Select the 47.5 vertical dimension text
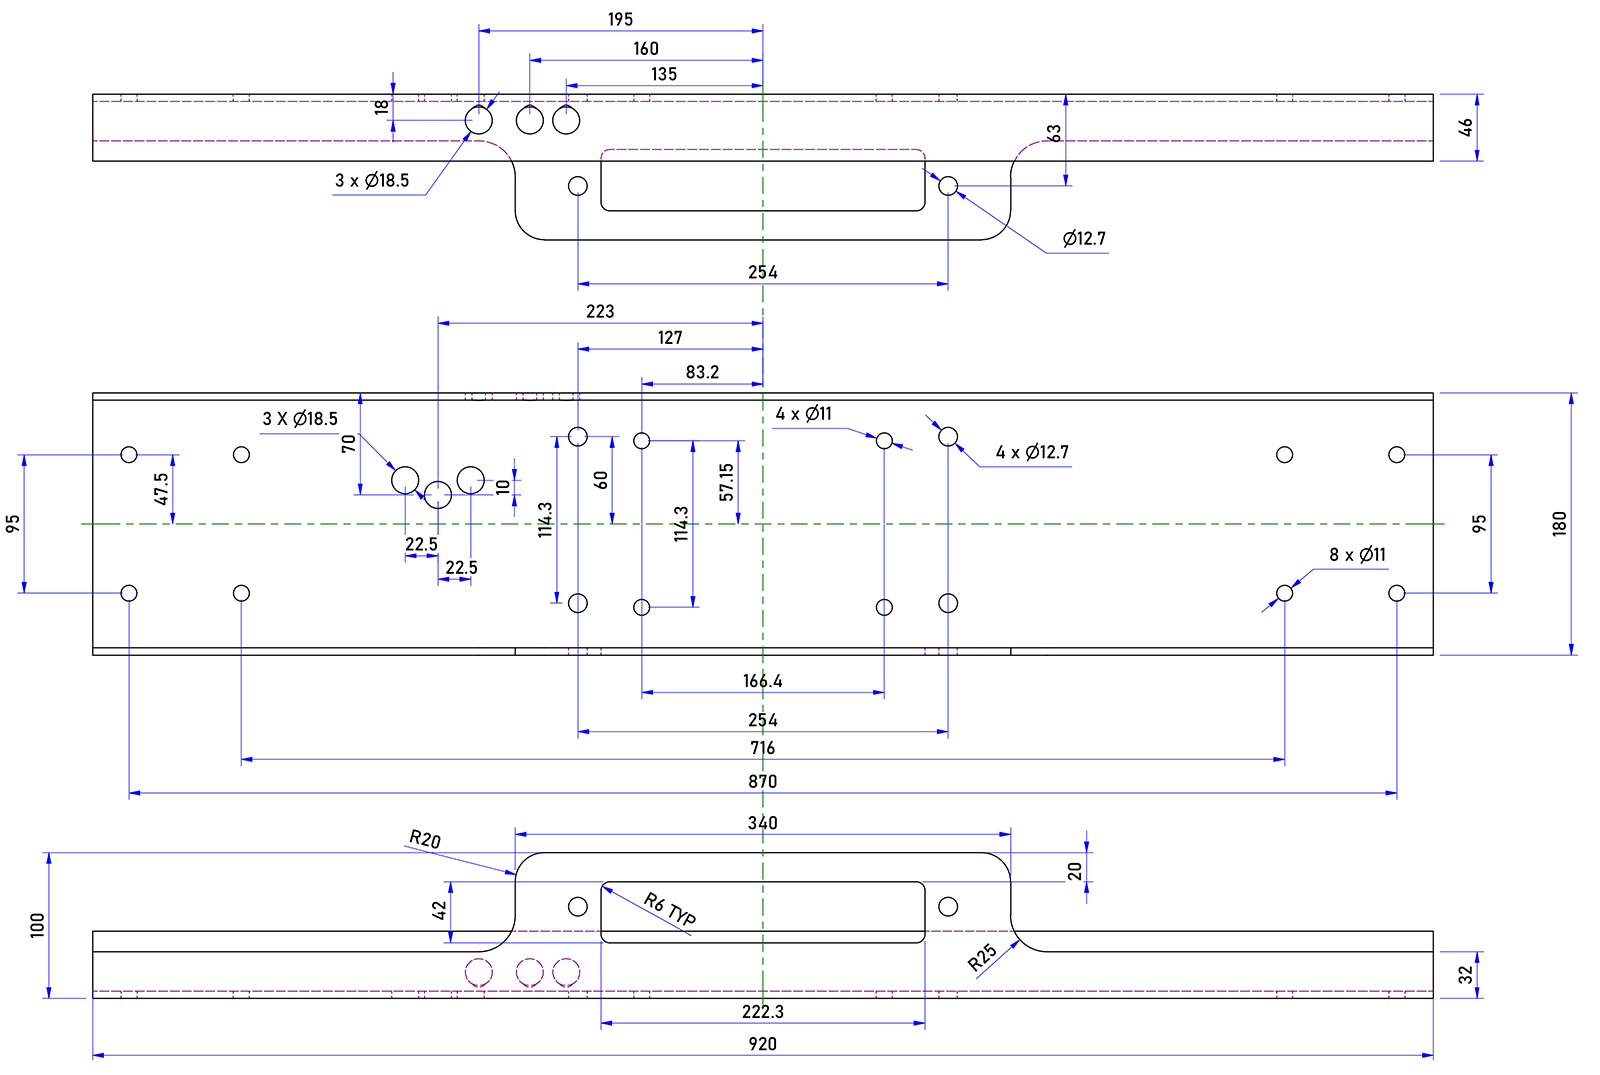This screenshot has width=1600, height=1075. pos(162,489)
